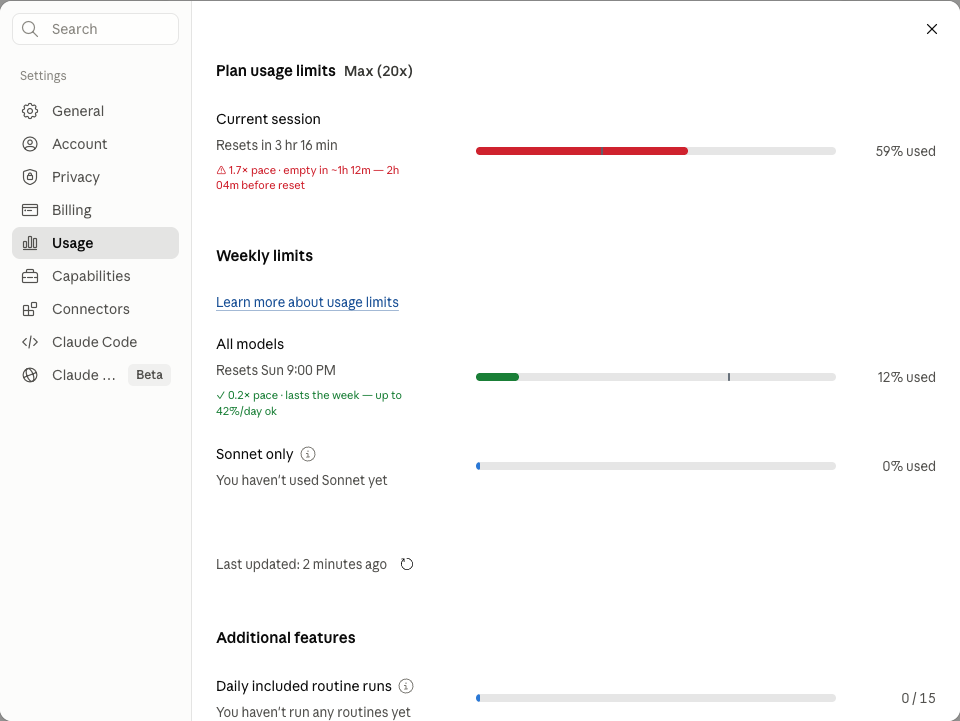This screenshot has height=721, width=960.
Task: Click the All models label
Action: [250, 344]
